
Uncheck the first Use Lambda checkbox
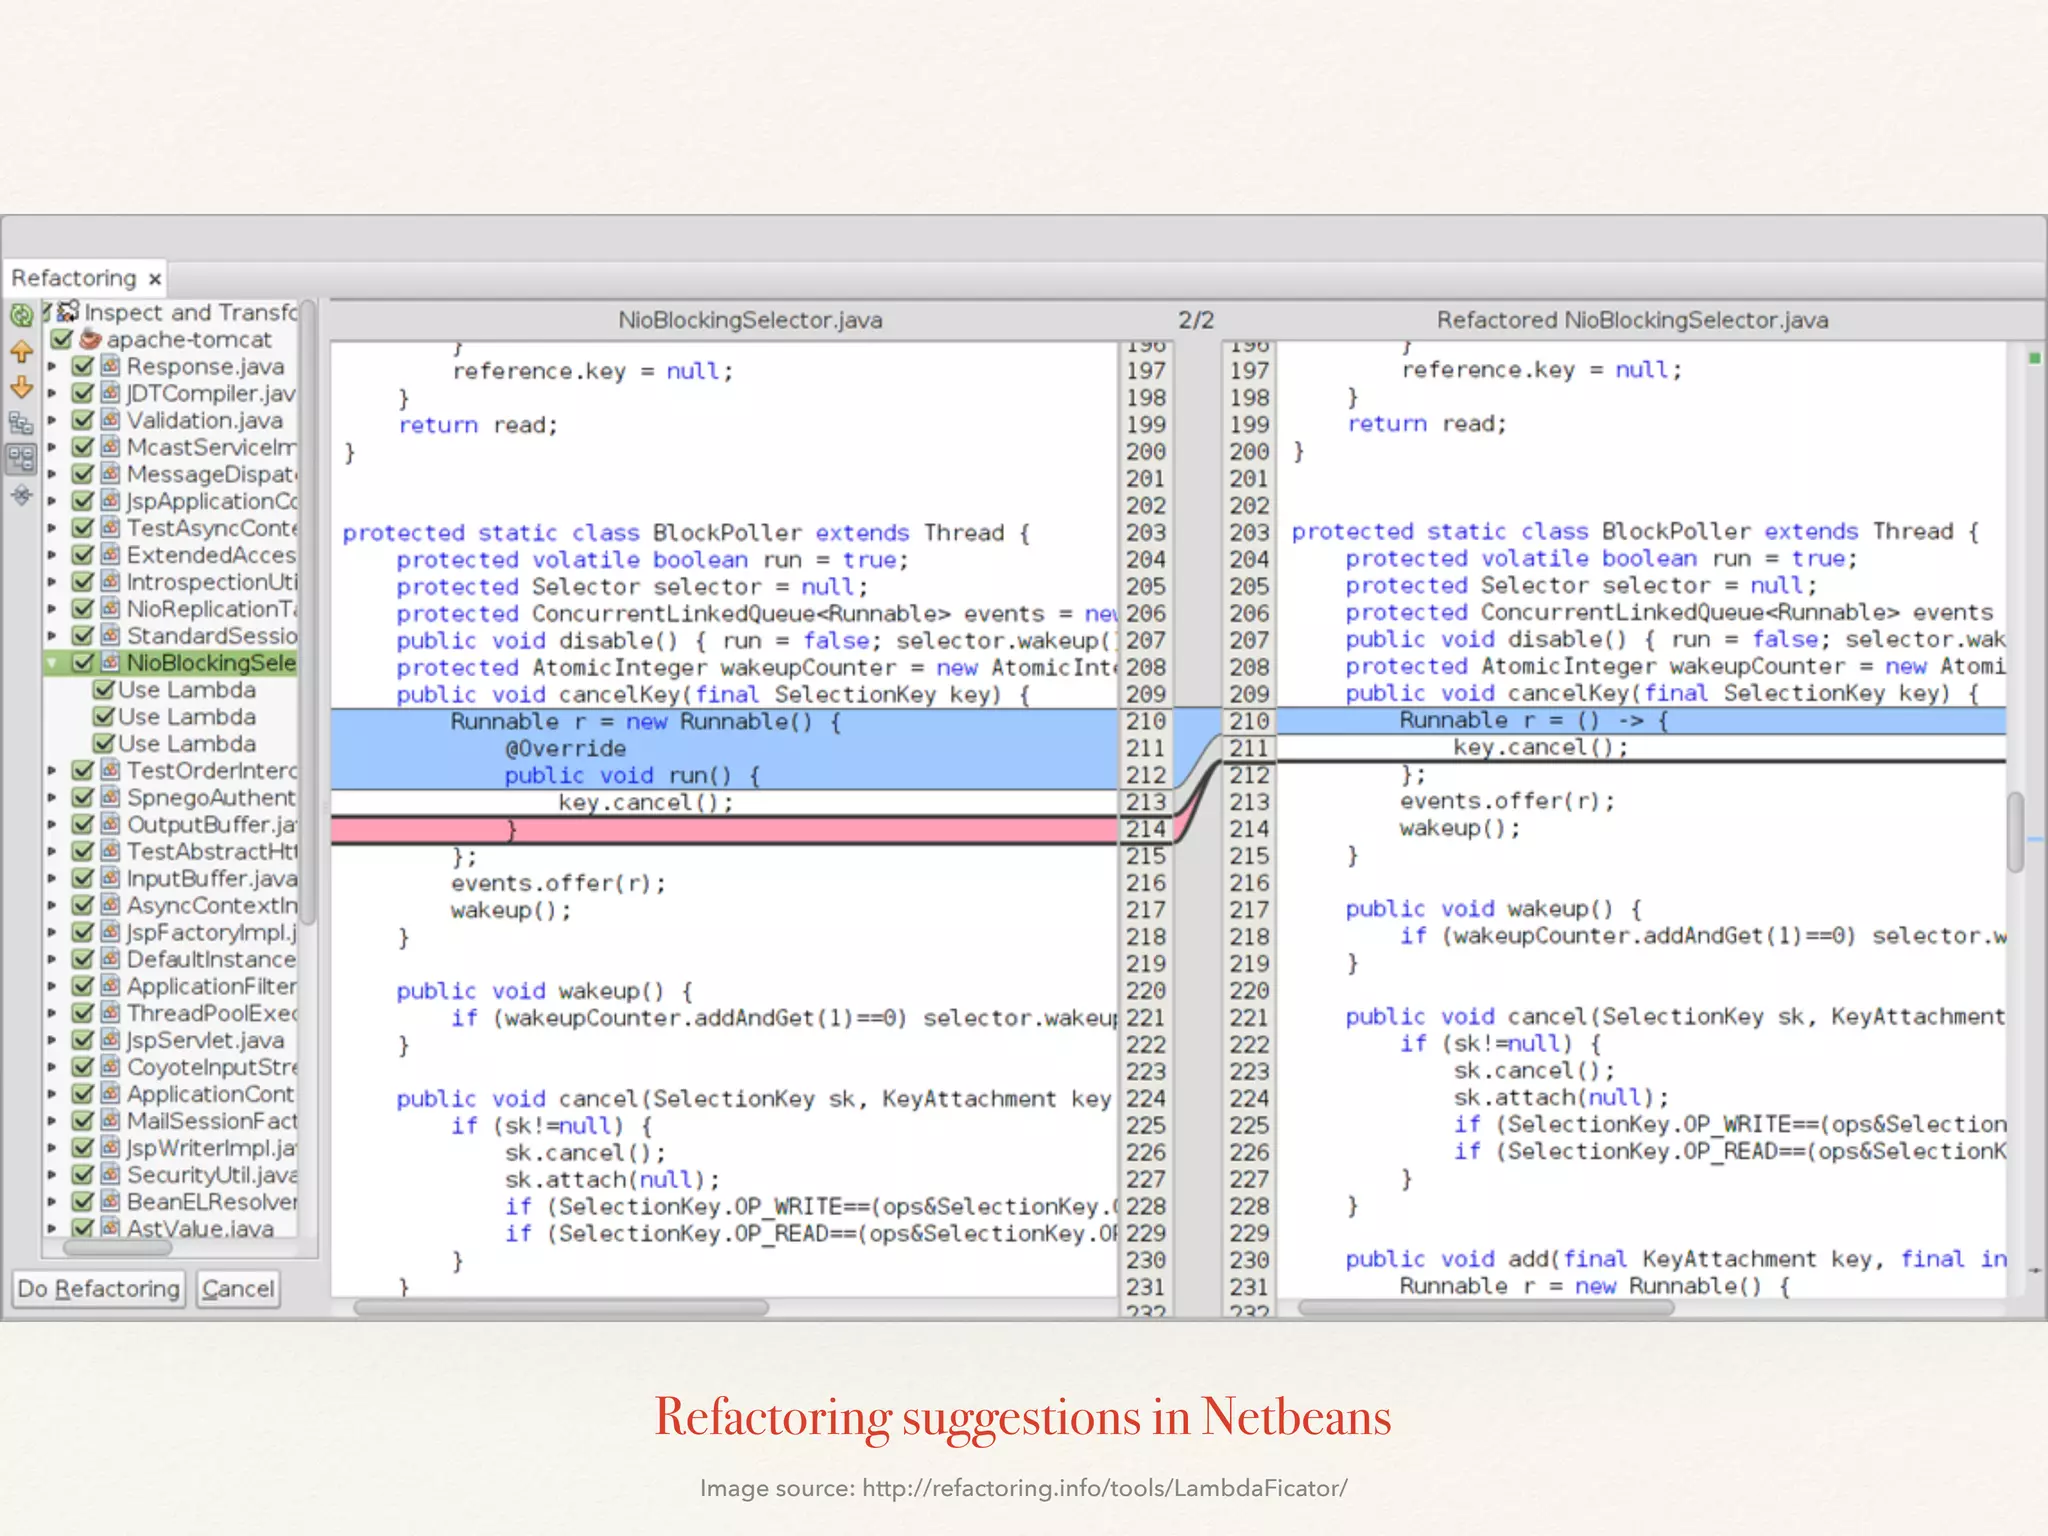click(103, 690)
